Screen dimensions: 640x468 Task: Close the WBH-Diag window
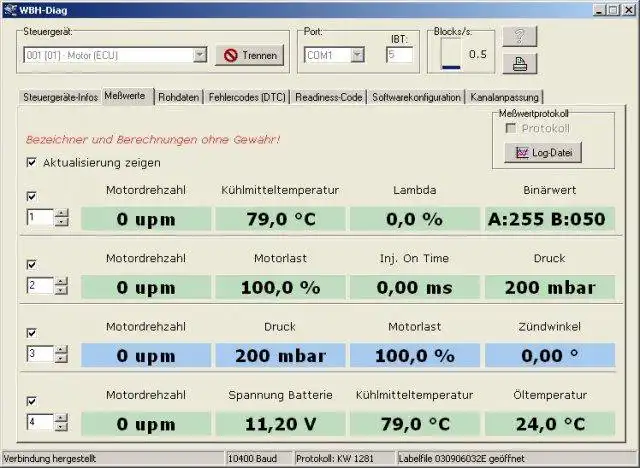click(629, 10)
